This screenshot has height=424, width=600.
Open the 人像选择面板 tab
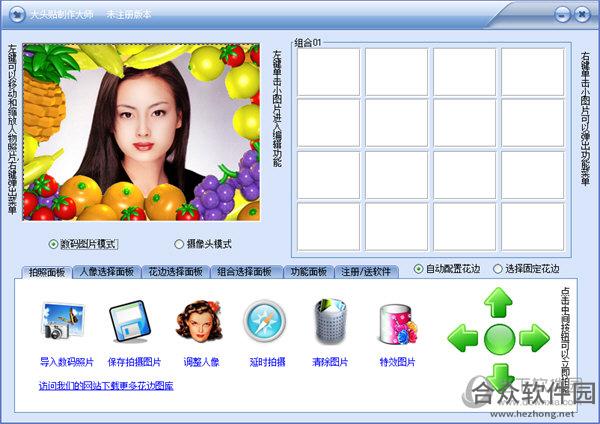[107, 272]
